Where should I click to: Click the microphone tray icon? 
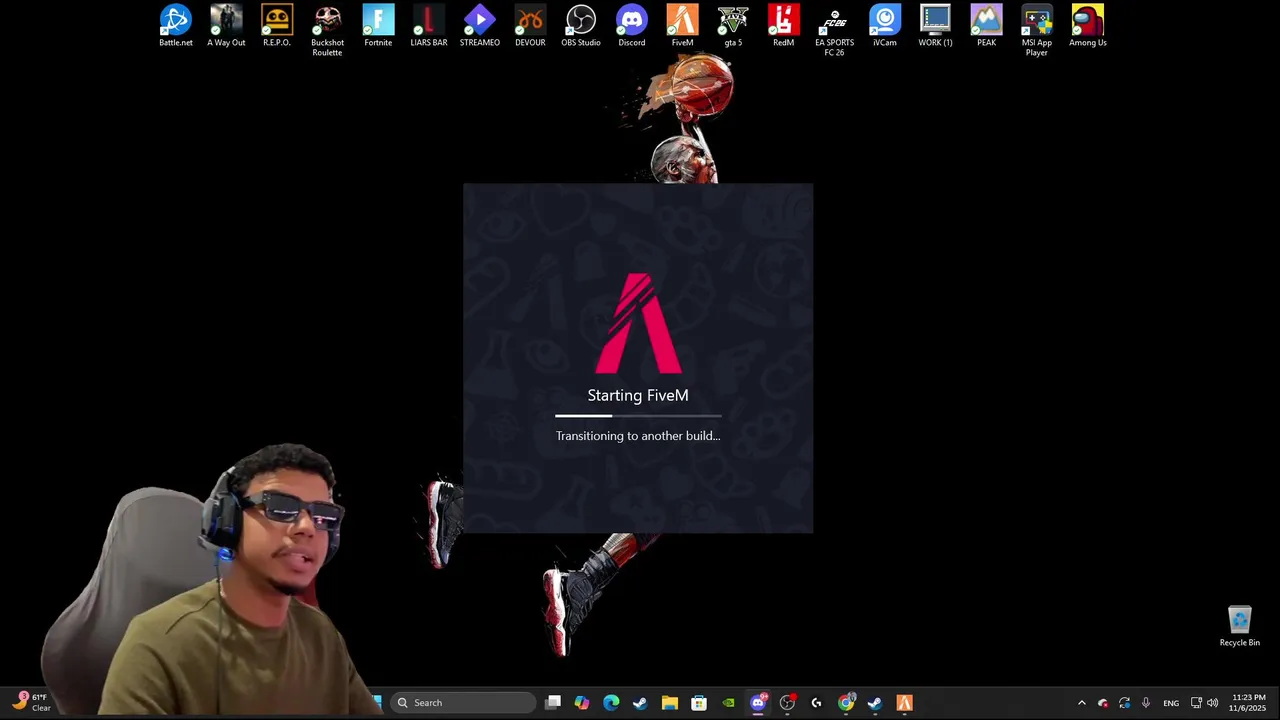tap(1146, 703)
